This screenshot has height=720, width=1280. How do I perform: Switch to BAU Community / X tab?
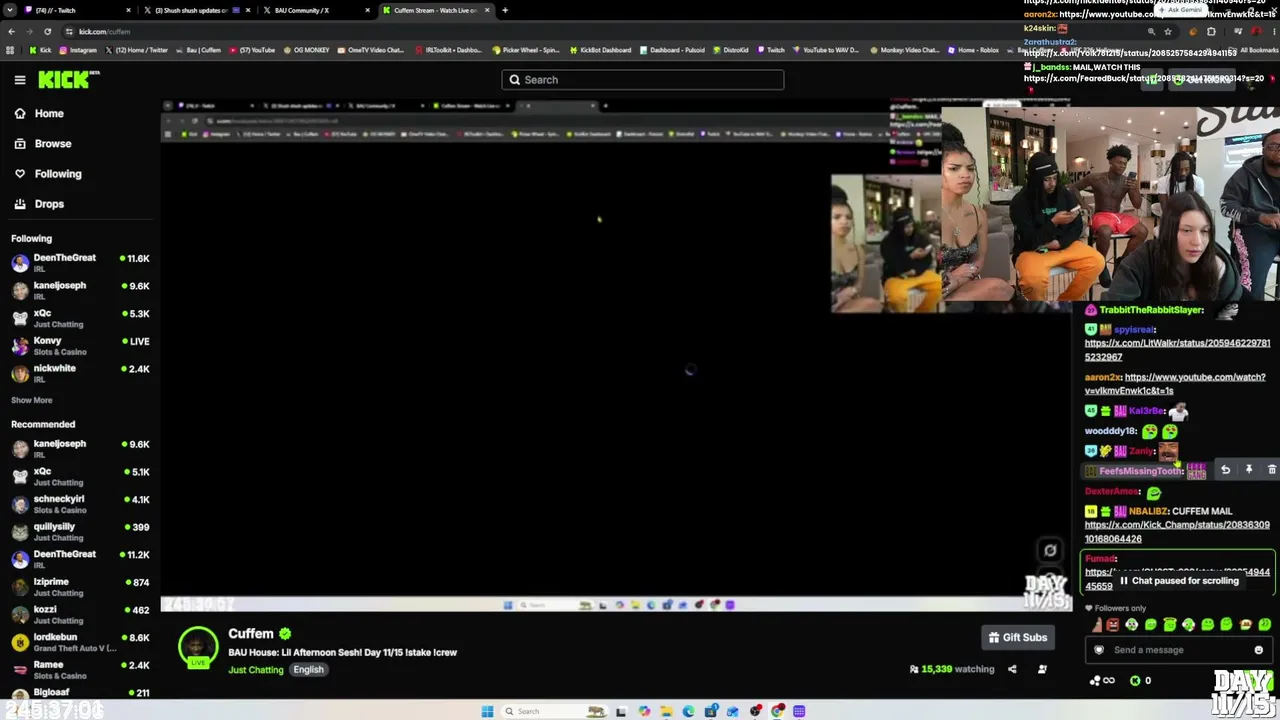point(315,10)
